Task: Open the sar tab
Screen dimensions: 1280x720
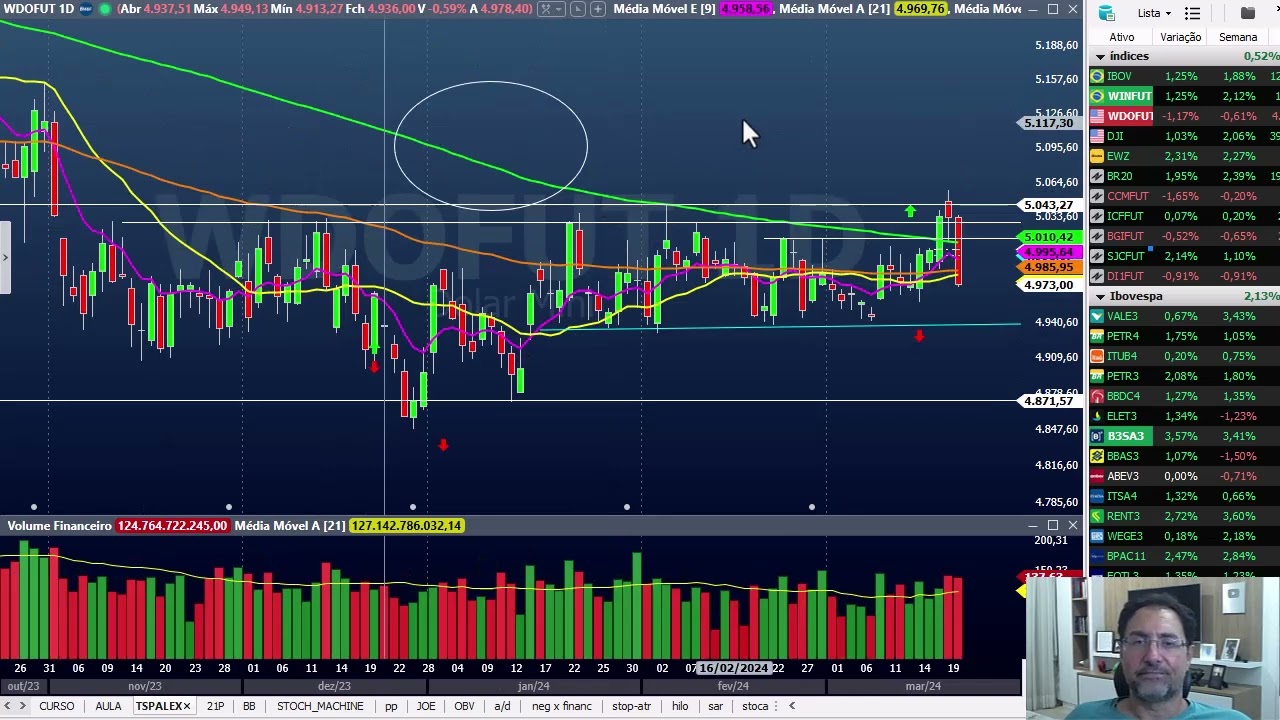Action: pyautogui.click(x=715, y=706)
